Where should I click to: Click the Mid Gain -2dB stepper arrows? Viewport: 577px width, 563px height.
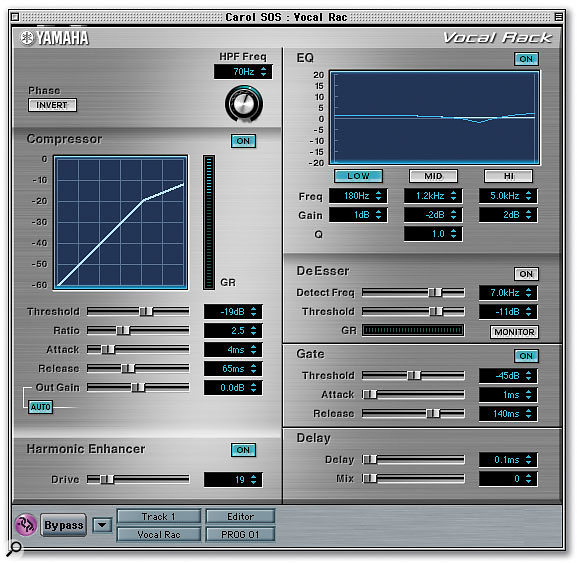tap(453, 215)
